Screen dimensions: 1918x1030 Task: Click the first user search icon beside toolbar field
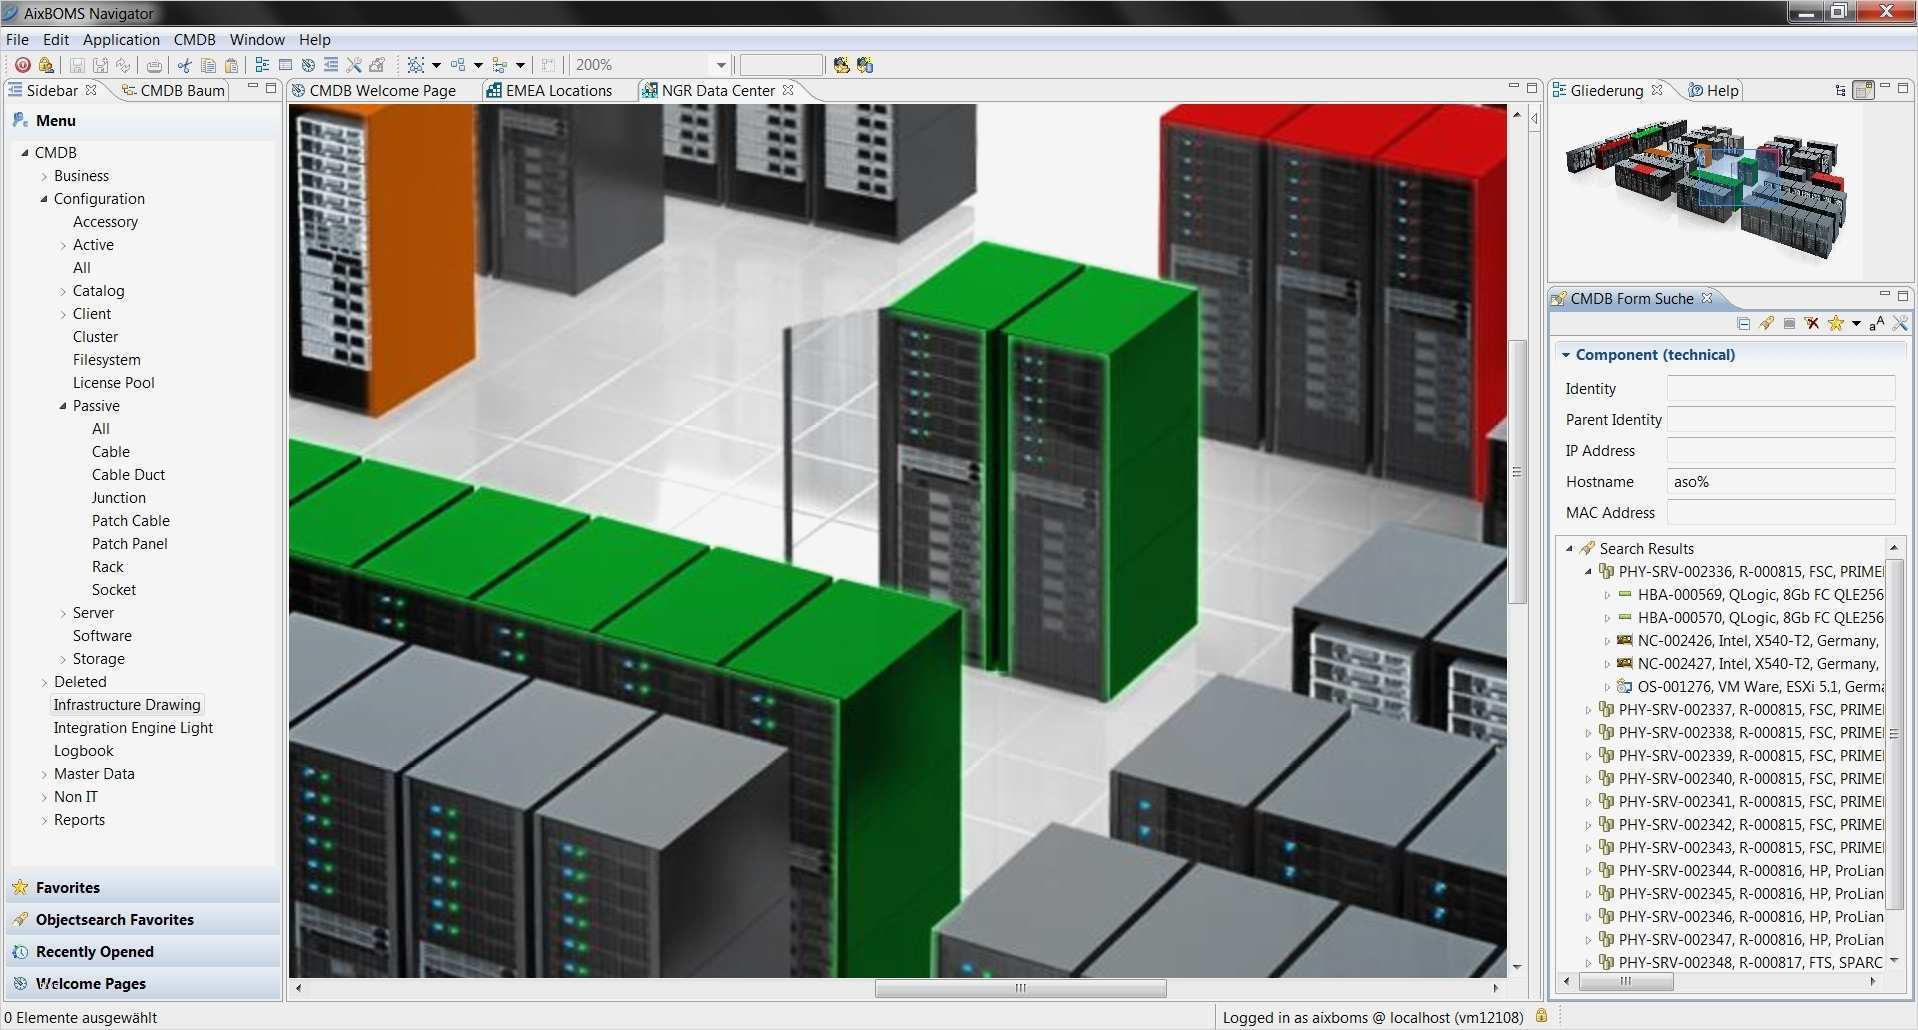click(x=842, y=65)
